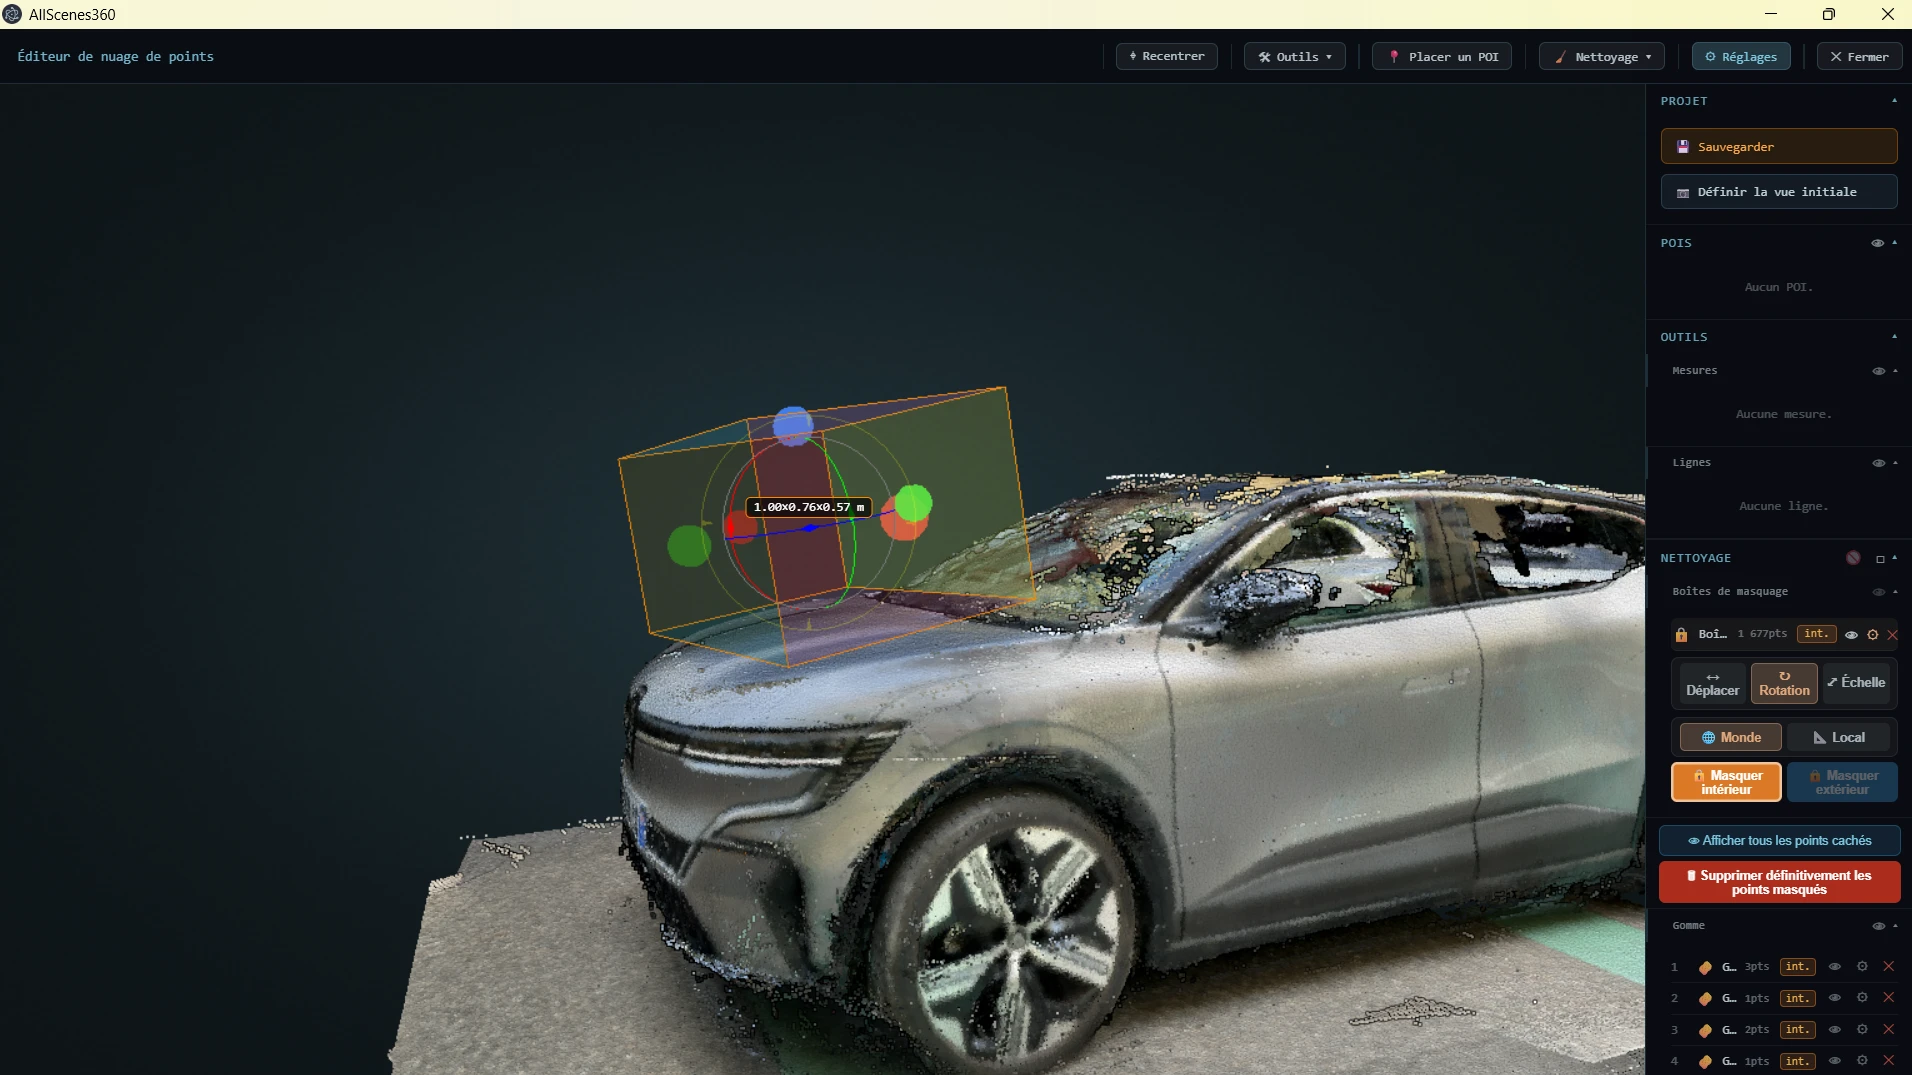Collapse the OUTILS section
Viewport: 1912px width, 1075px height.
tap(1894, 337)
